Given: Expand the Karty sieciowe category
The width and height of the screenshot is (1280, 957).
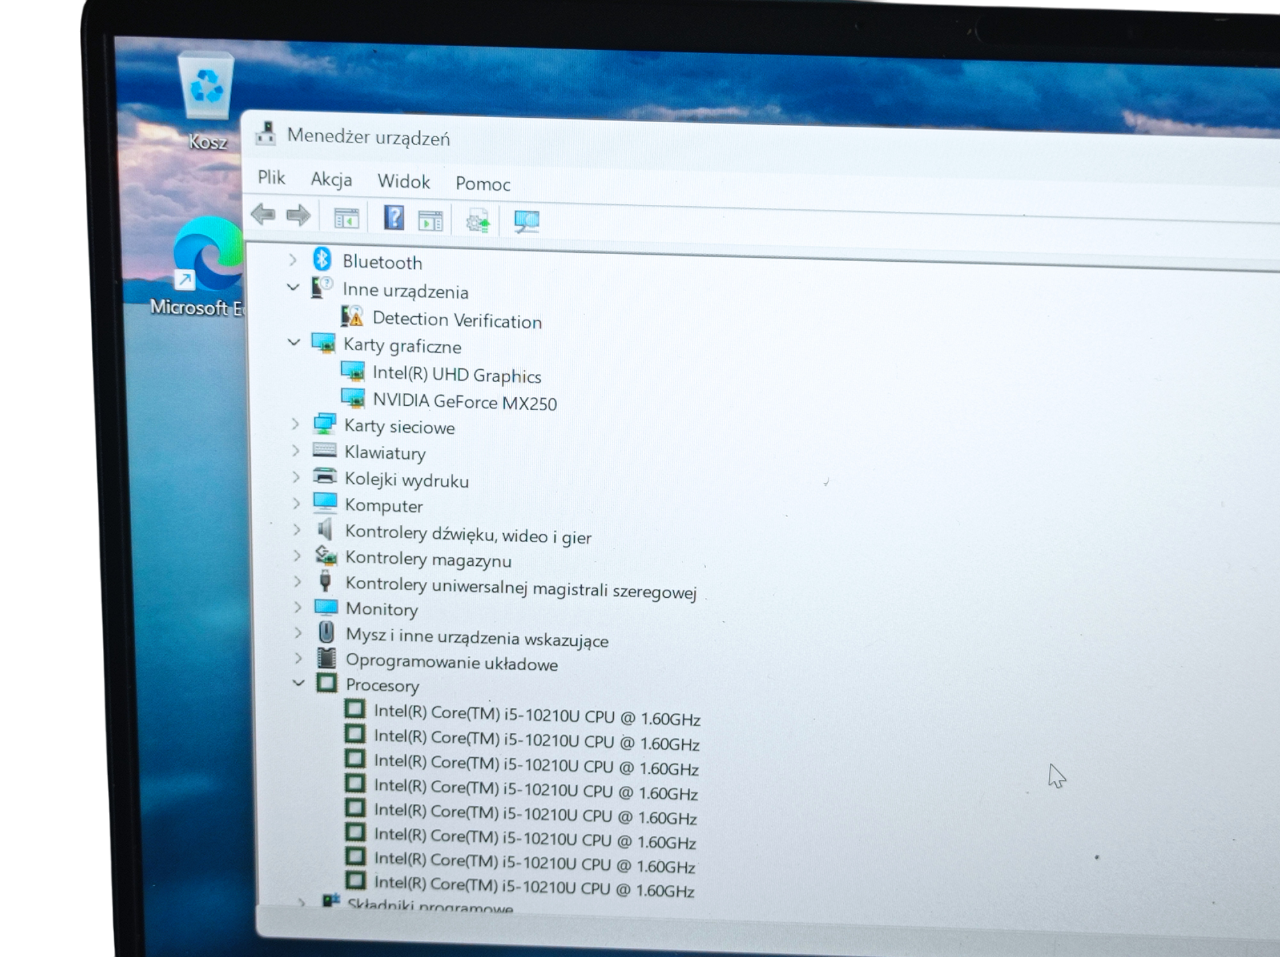Looking at the screenshot, I should [x=295, y=424].
